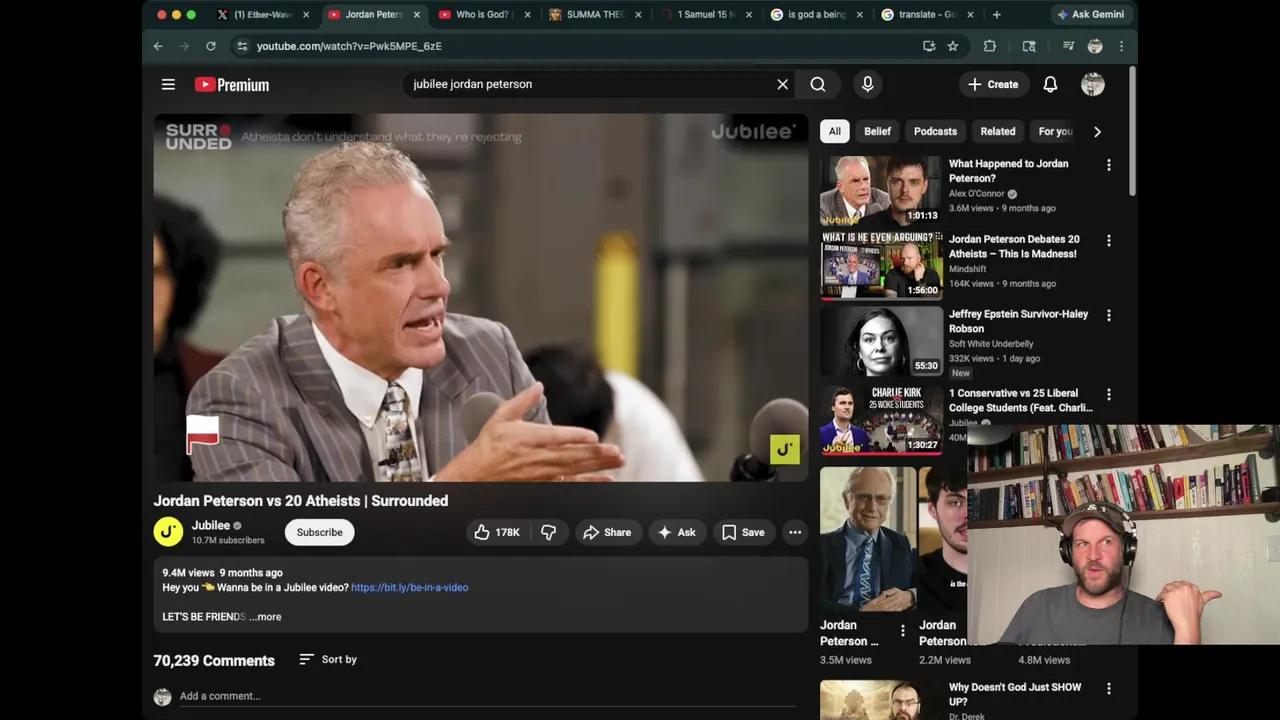
Task: Open options for What Happened to Jordan Peterson
Action: (x=1108, y=165)
